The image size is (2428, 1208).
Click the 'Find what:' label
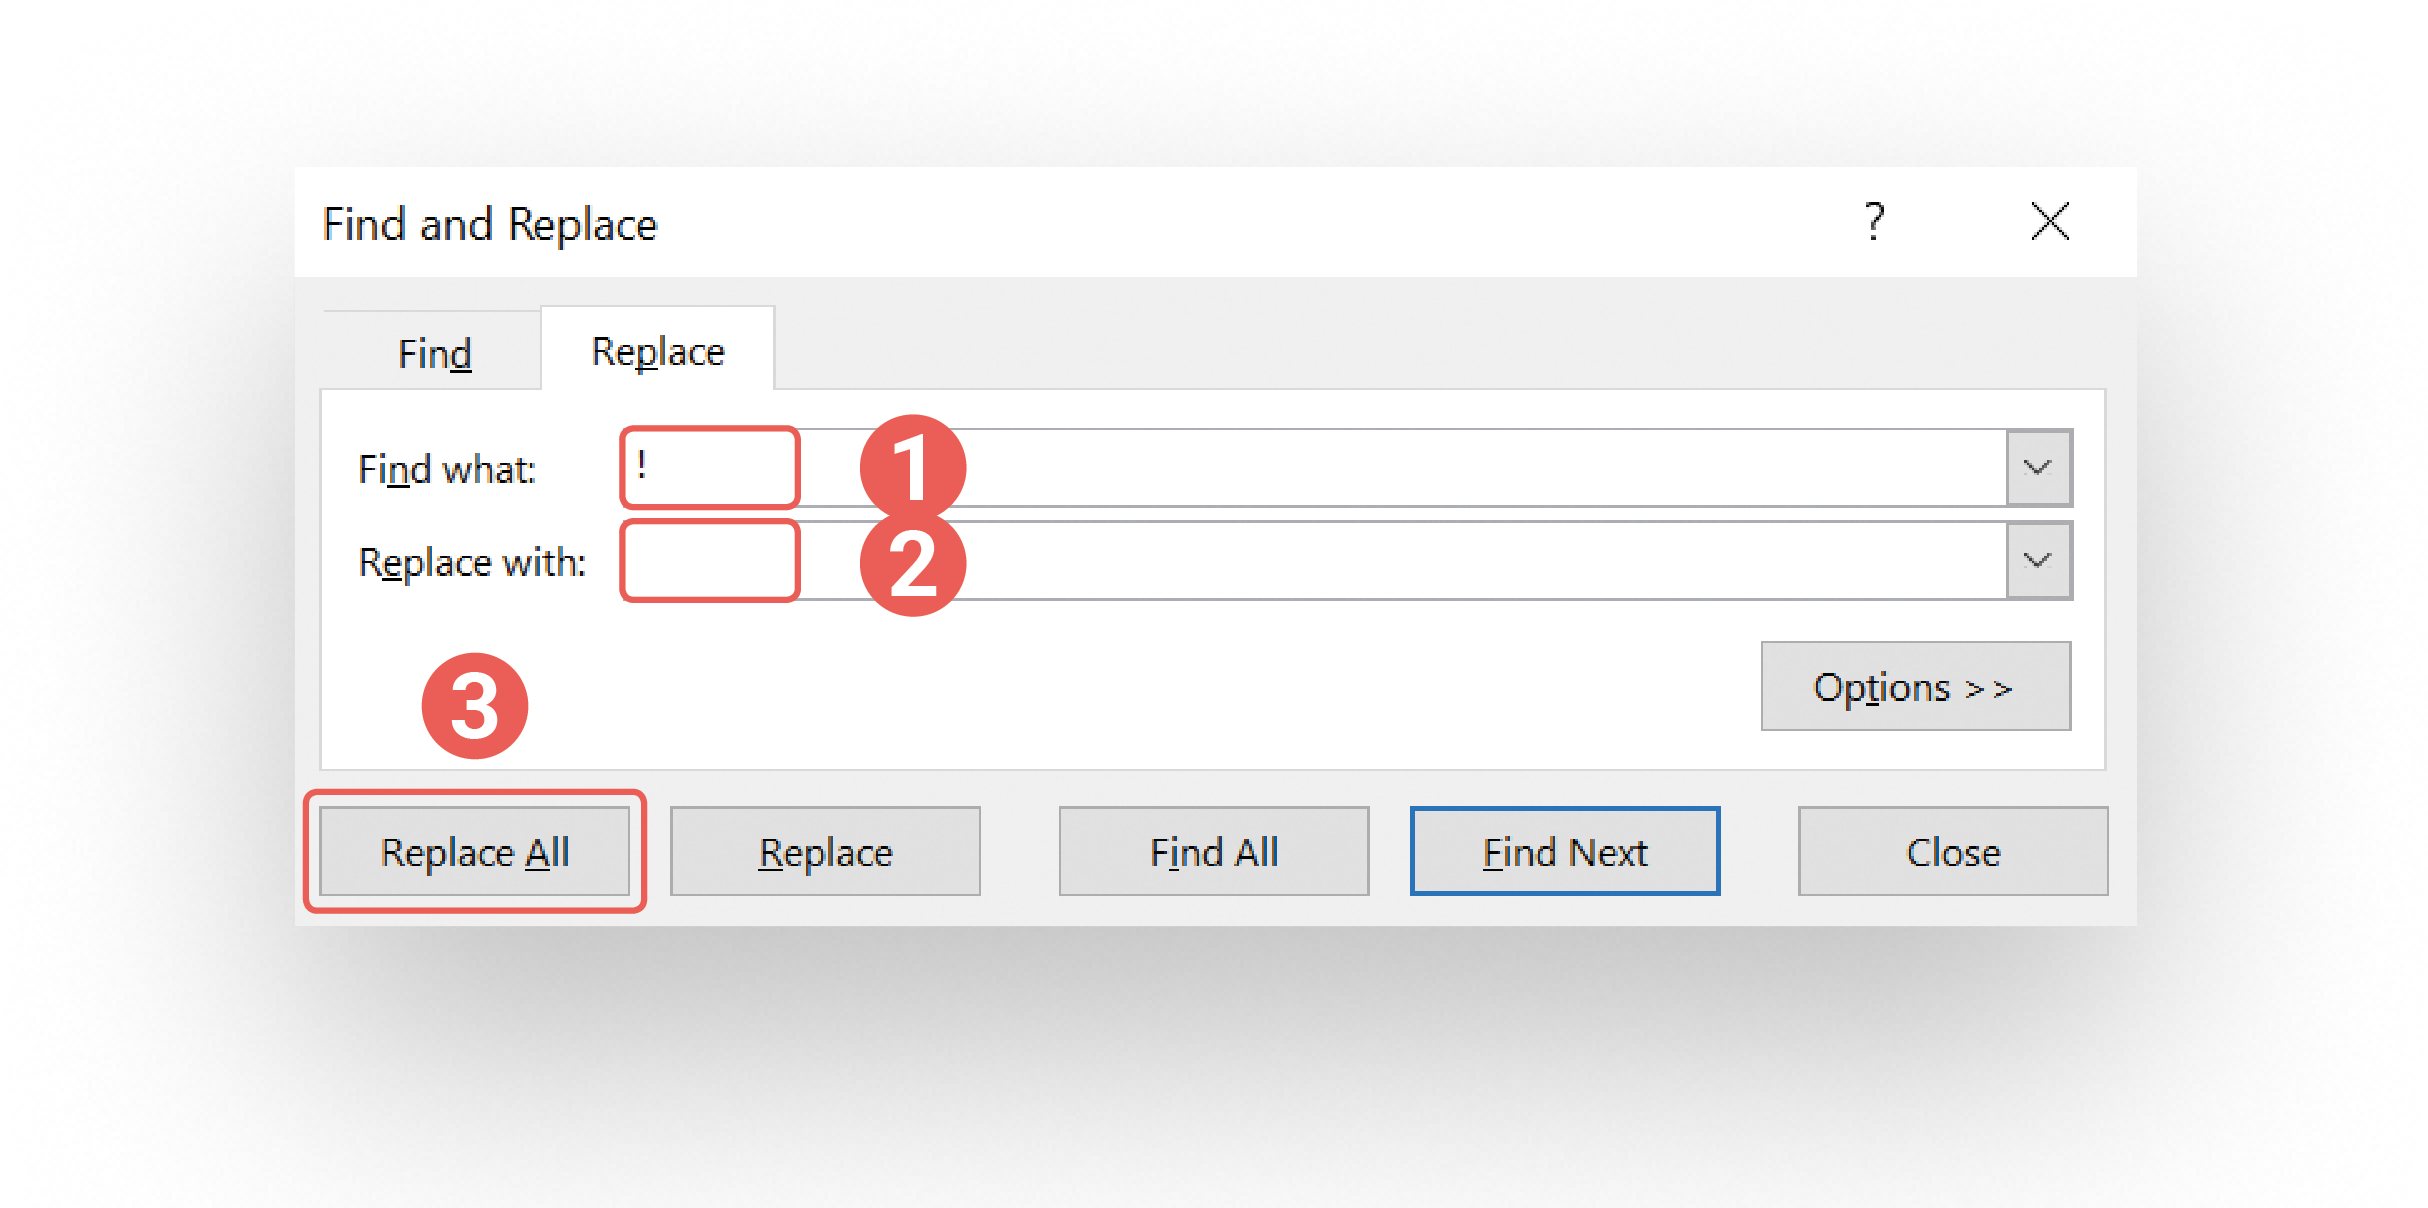[x=447, y=469]
